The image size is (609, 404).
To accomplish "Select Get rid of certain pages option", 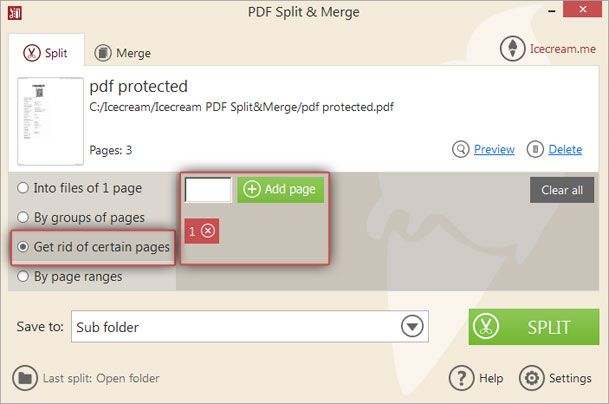I will tap(93, 247).
